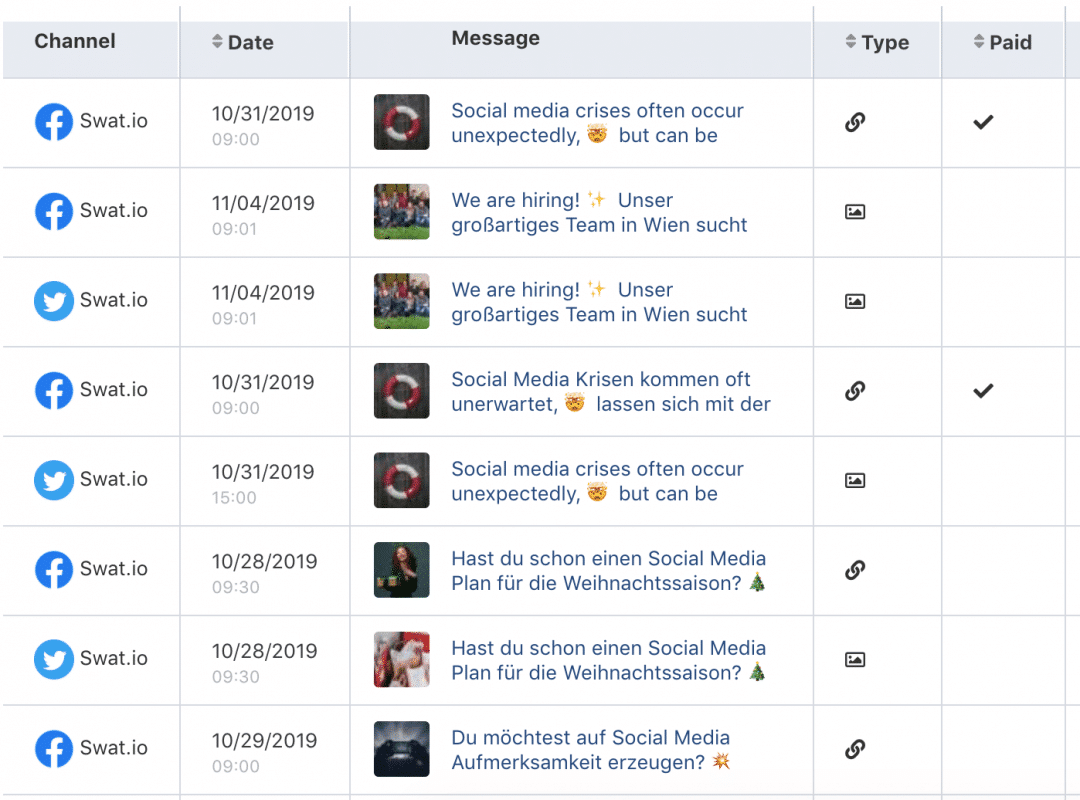
Task: Click Twitter icon in the 11/04/2019 row
Action: [54, 301]
